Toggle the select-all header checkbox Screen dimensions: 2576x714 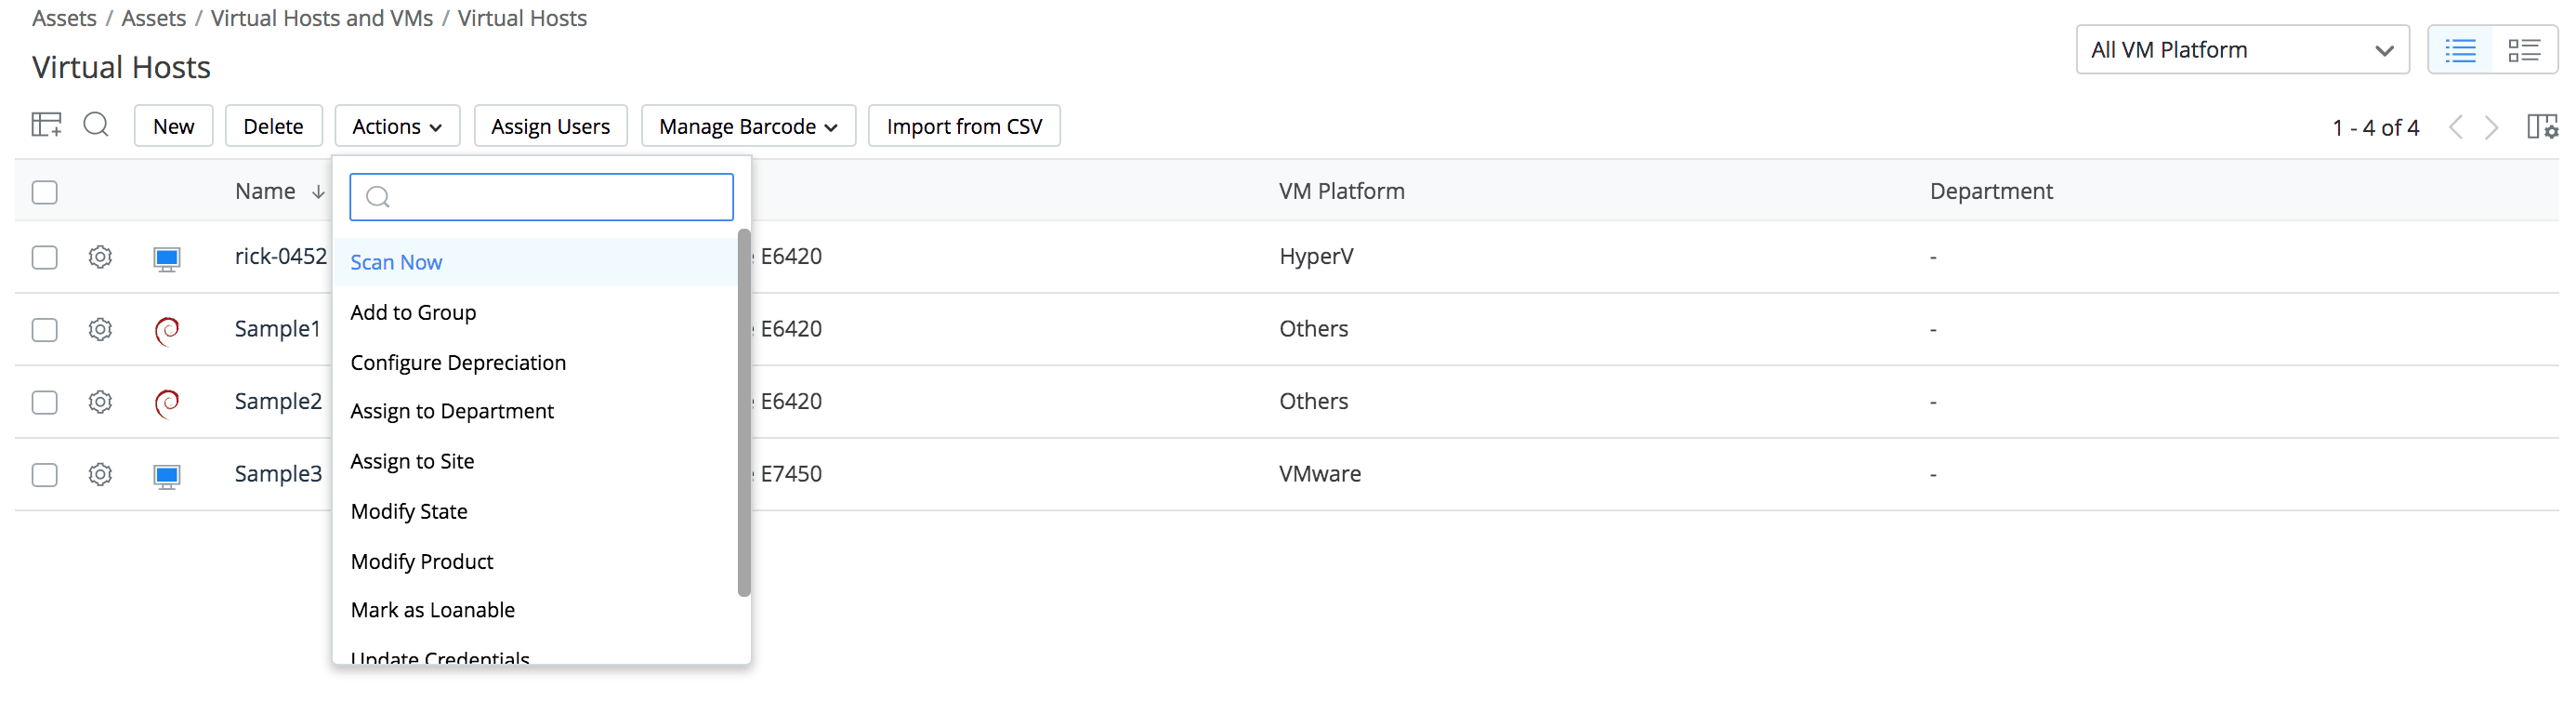45,192
